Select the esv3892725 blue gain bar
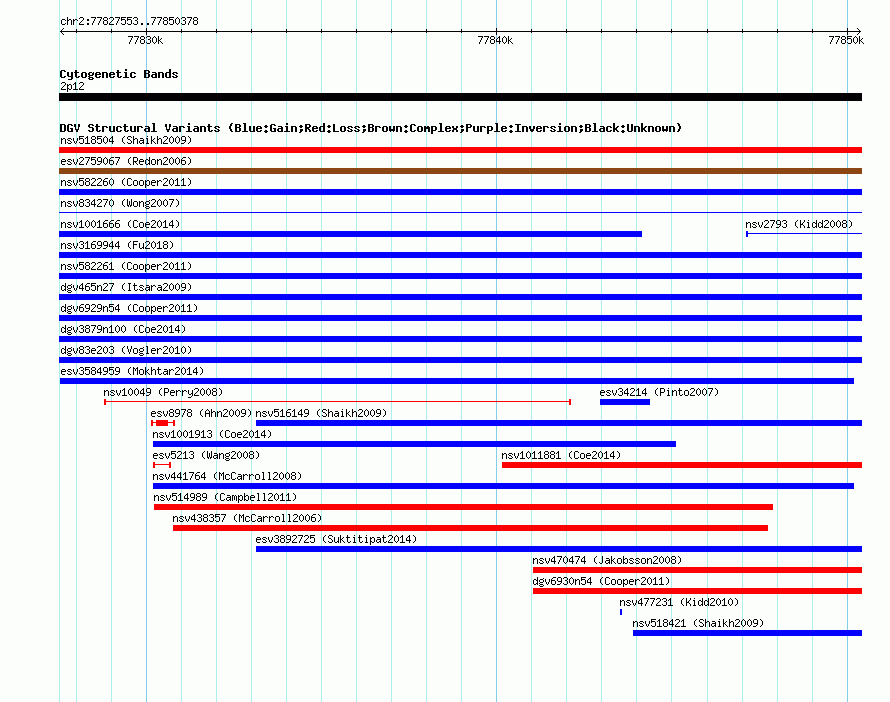 559,549
